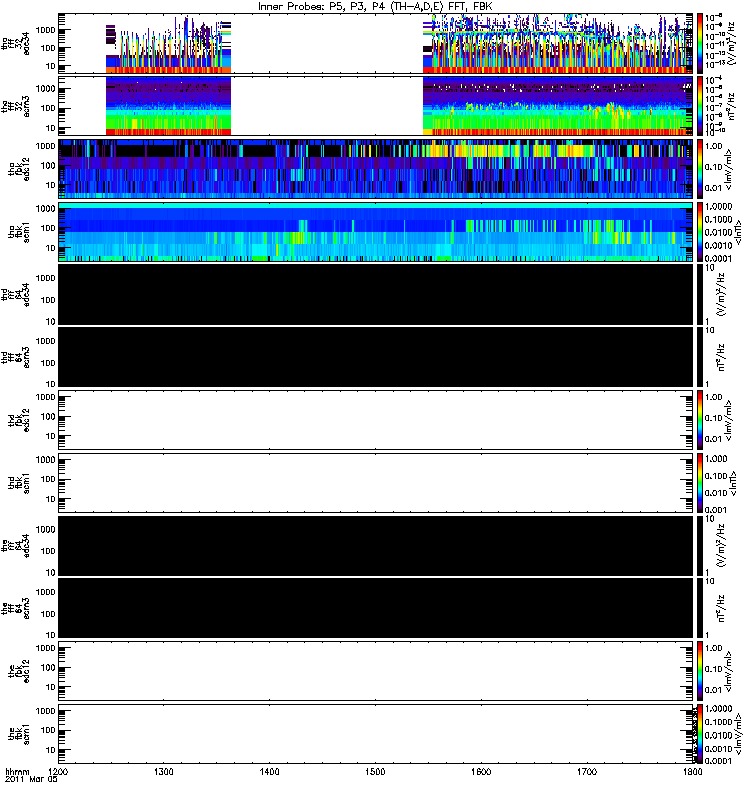Click the '0.0001' color scale value of the fbk scm1
The height and width of the screenshot is (800, 750).
(718, 761)
